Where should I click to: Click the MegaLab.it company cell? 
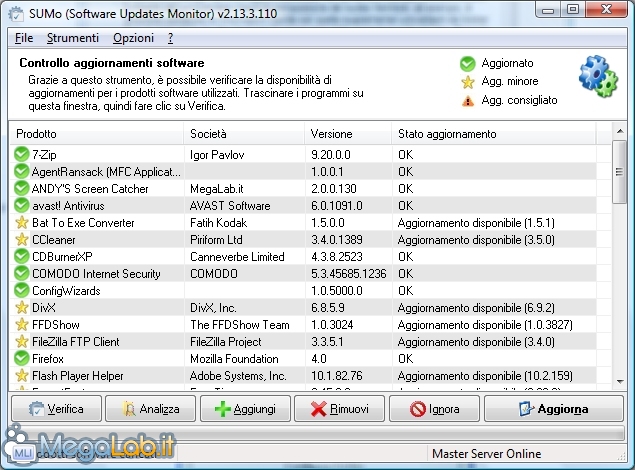point(217,189)
